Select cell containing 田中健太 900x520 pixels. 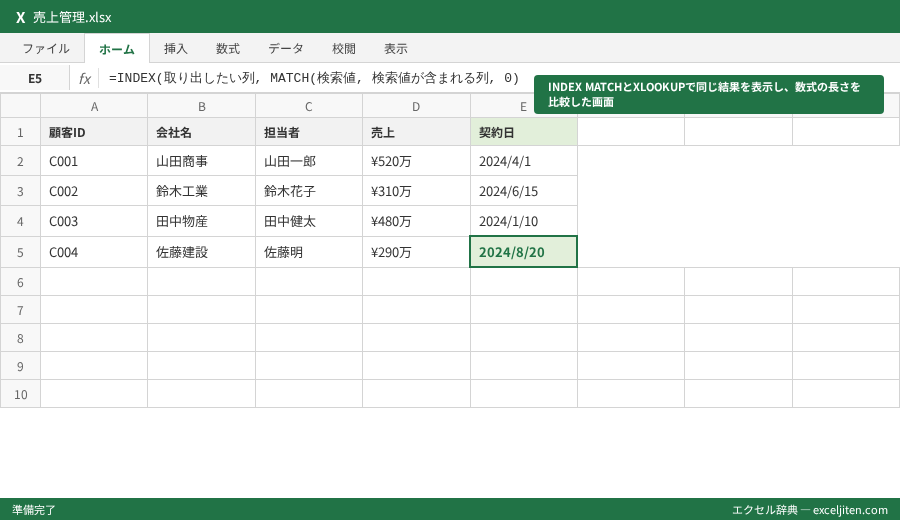pyautogui.click(x=309, y=221)
